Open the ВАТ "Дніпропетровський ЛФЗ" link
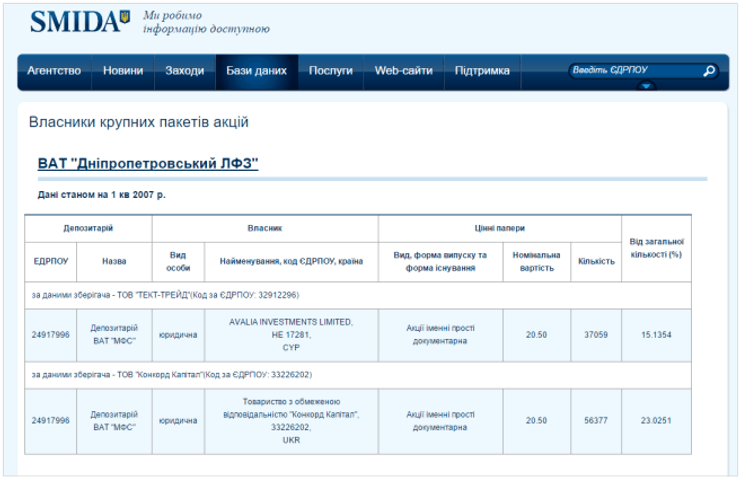740x478 pixels. pos(148,163)
